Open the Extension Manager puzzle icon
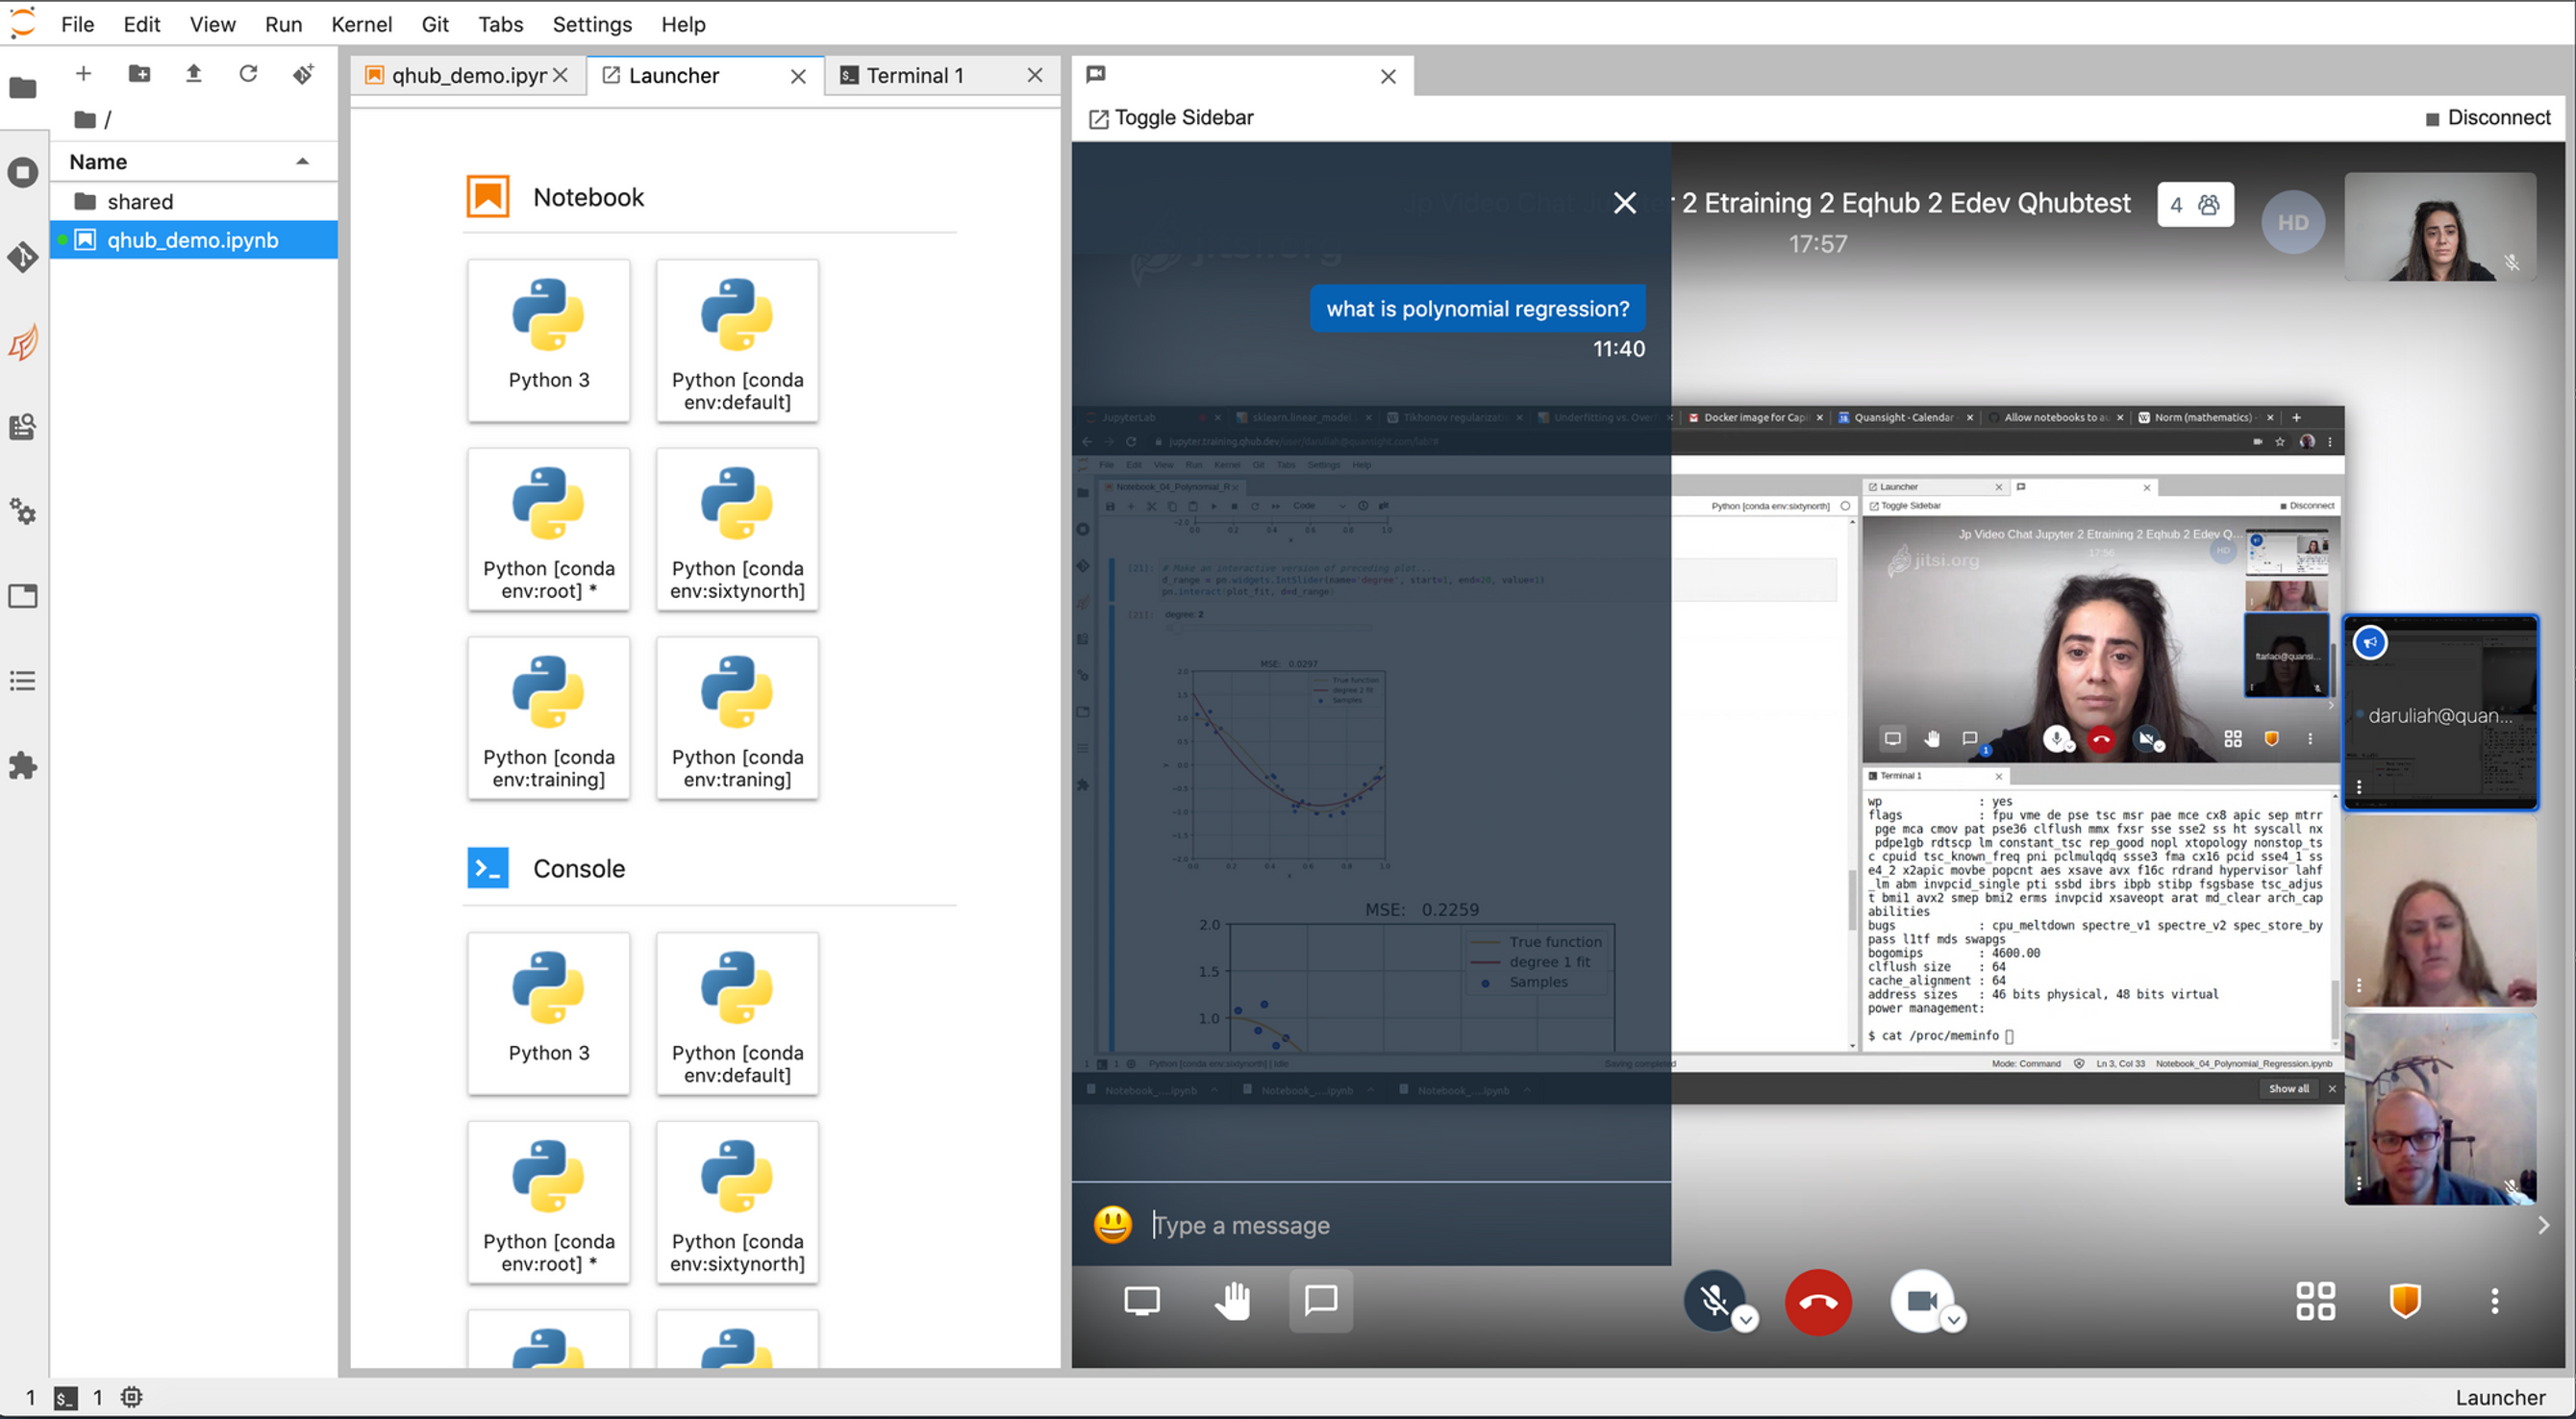The width and height of the screenshot is (2576, 1419). 23,766
